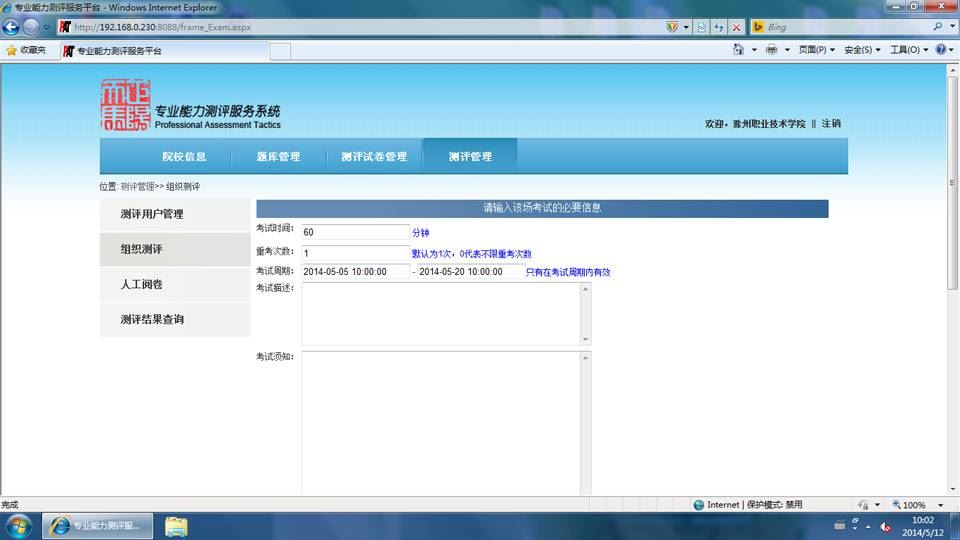Toggle Compatibility View icon in address bar

pos(702,27)
